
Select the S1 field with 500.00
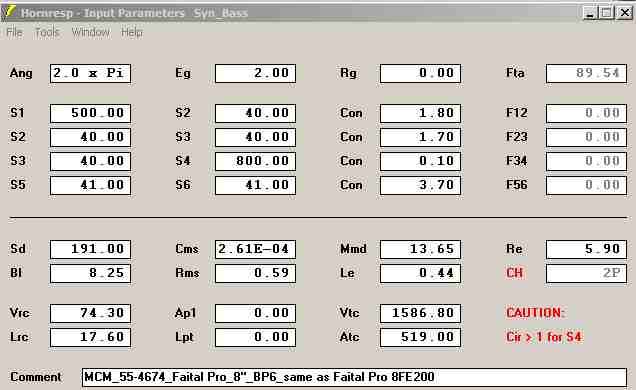[x=90, y=113]
